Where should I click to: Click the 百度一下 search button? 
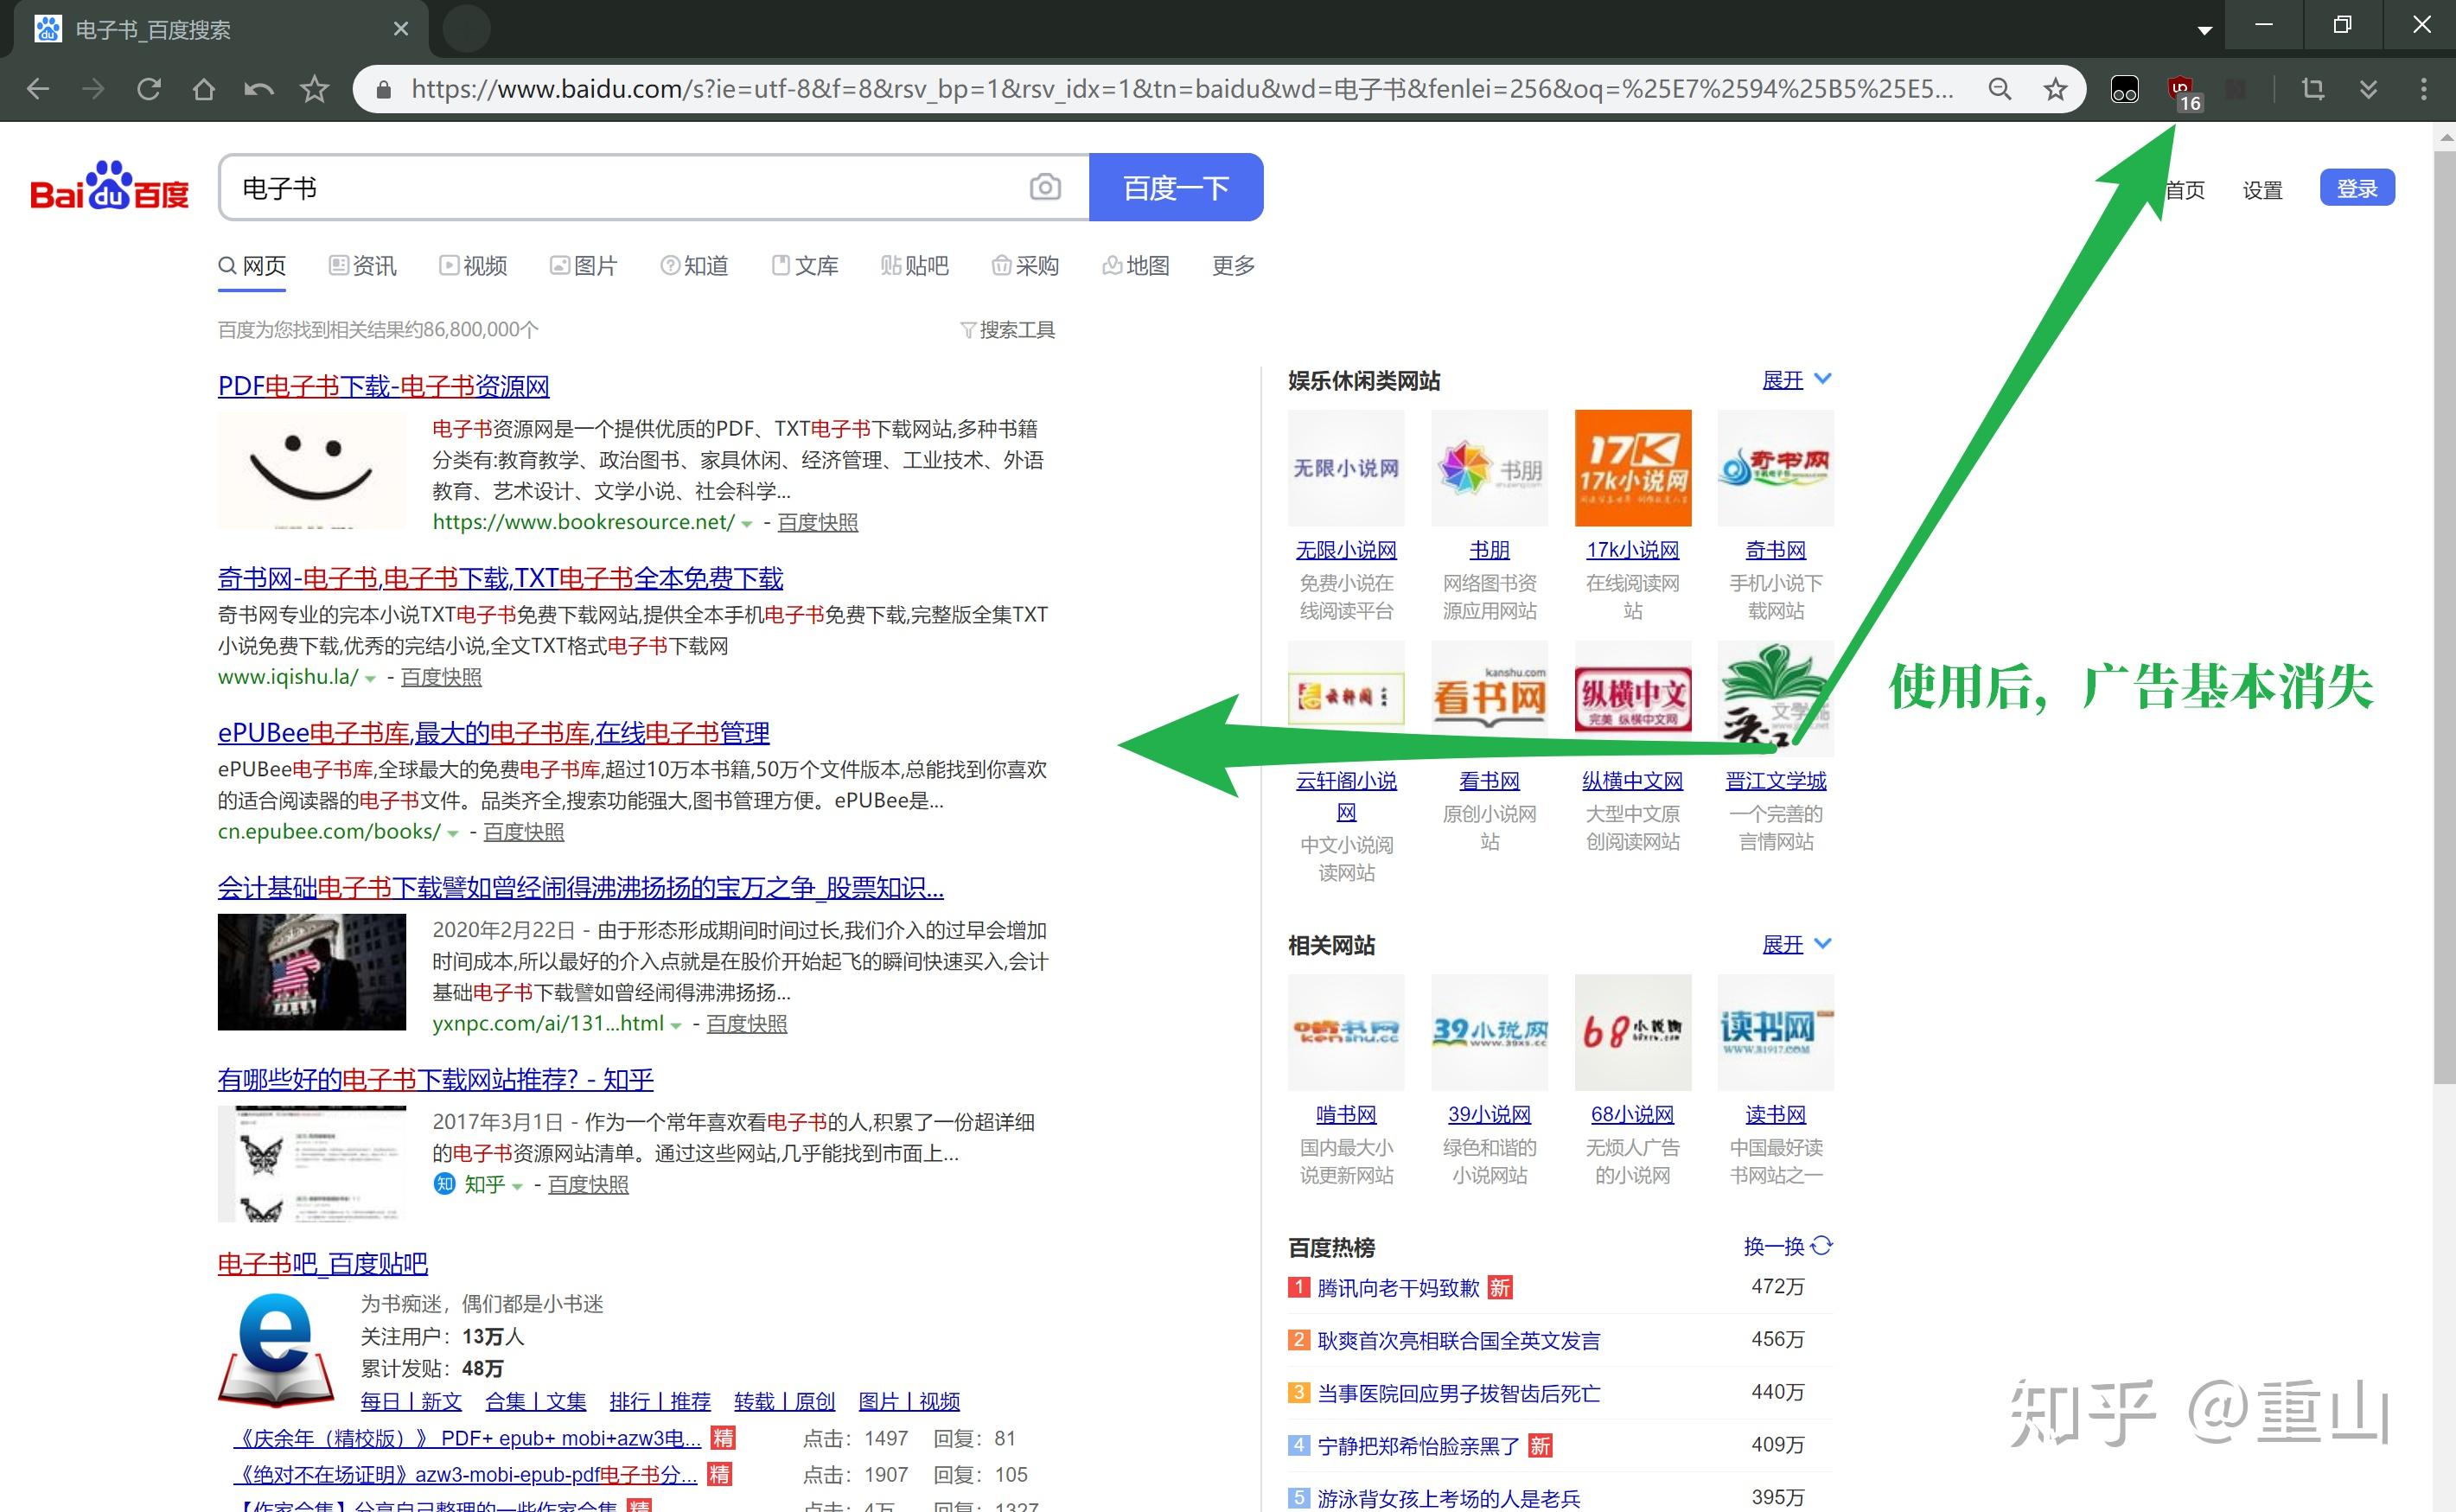pyautogui.click(x=1175, y=187)
